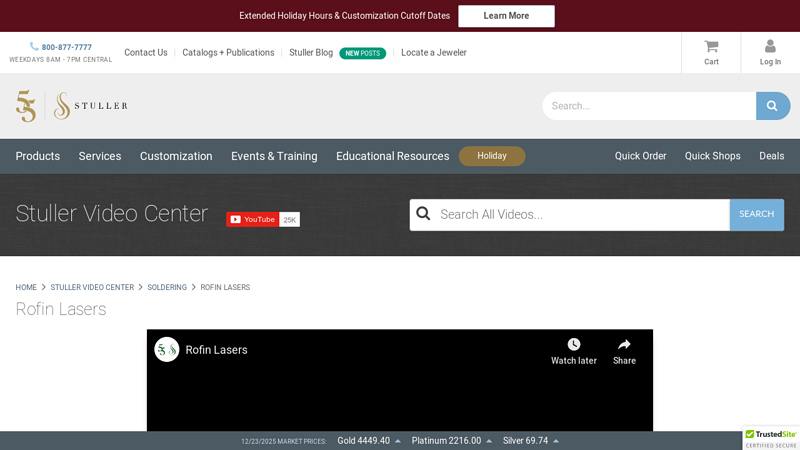Click the Rofin Lasers channel avatar
The image size is (800, 450).
(167, 350)
